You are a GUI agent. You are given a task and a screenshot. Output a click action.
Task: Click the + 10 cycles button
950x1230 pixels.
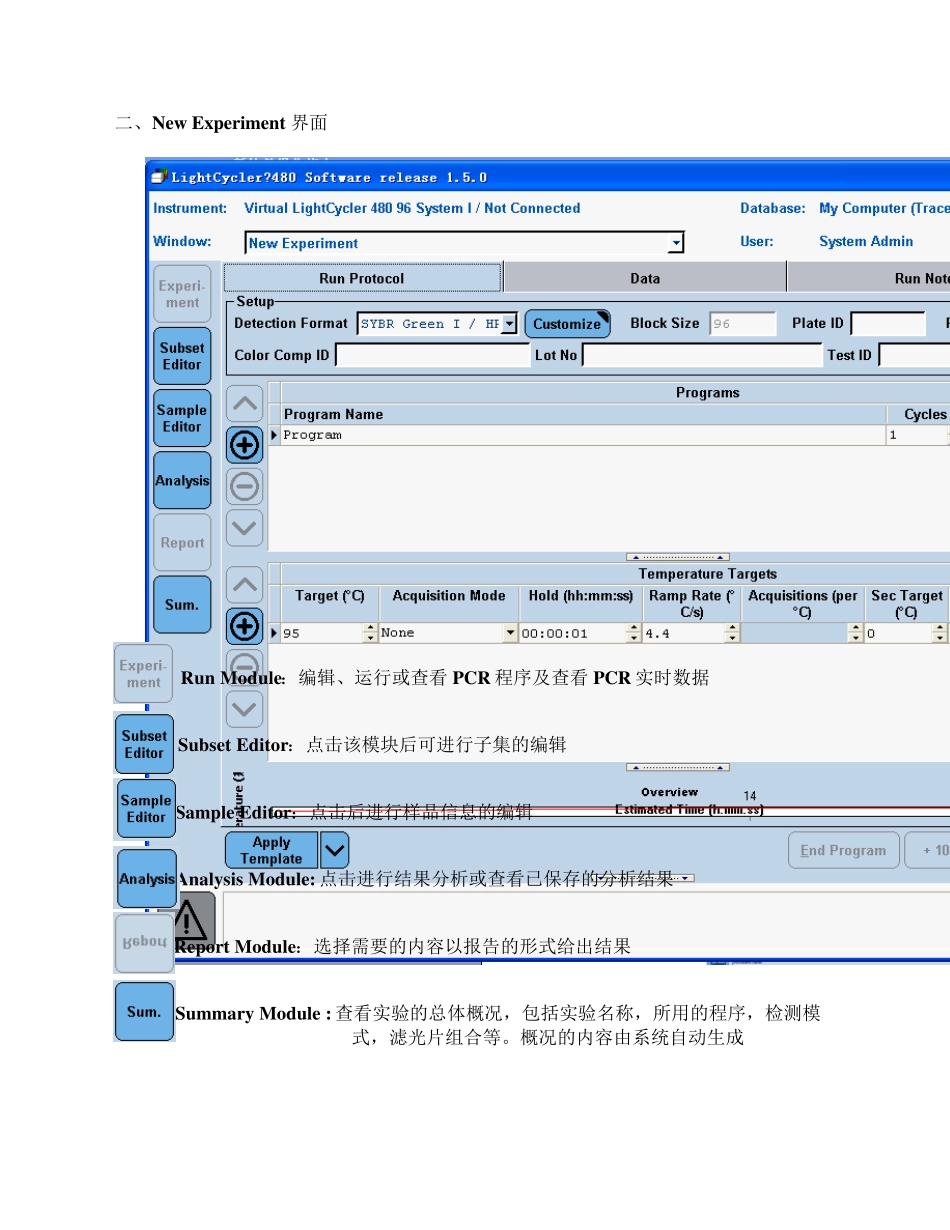(928, 851)
